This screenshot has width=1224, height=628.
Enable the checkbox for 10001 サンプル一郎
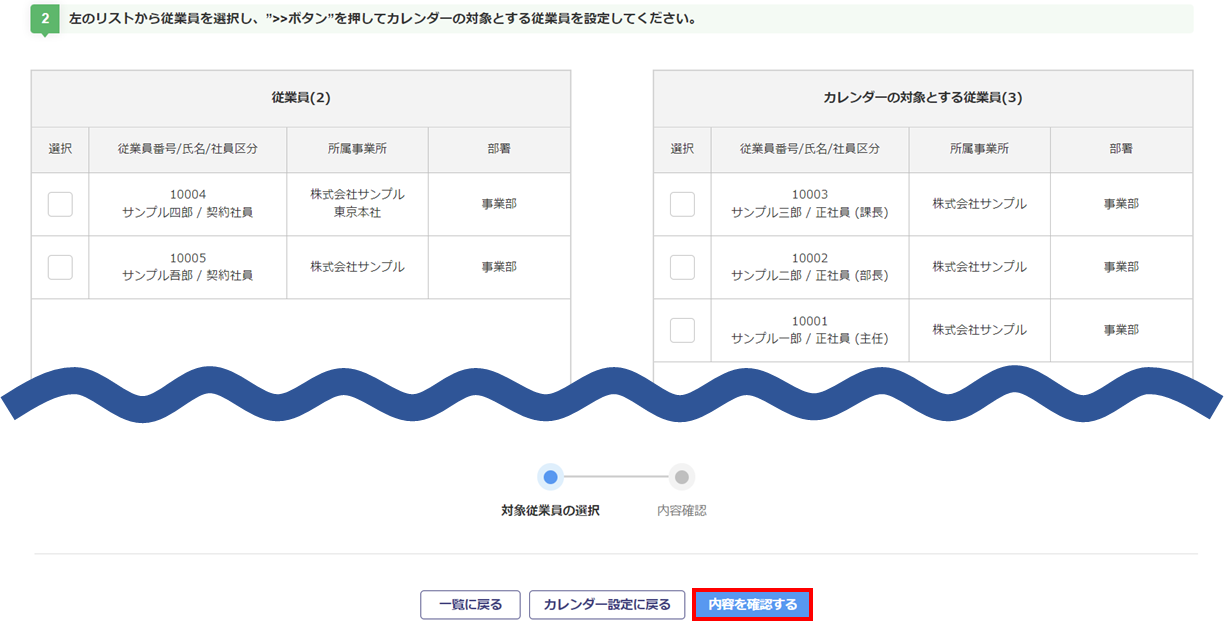coord(682,330)
